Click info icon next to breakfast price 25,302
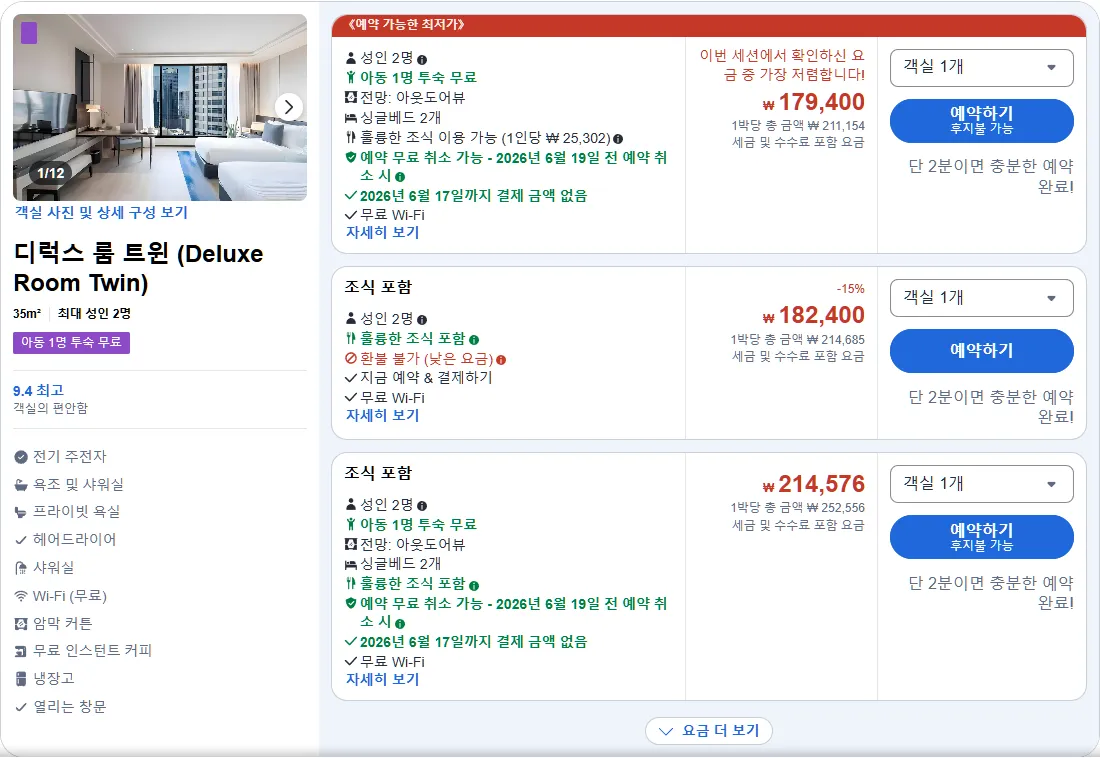Viewport: 1100px width, 758px height. [x=618, y=139]
